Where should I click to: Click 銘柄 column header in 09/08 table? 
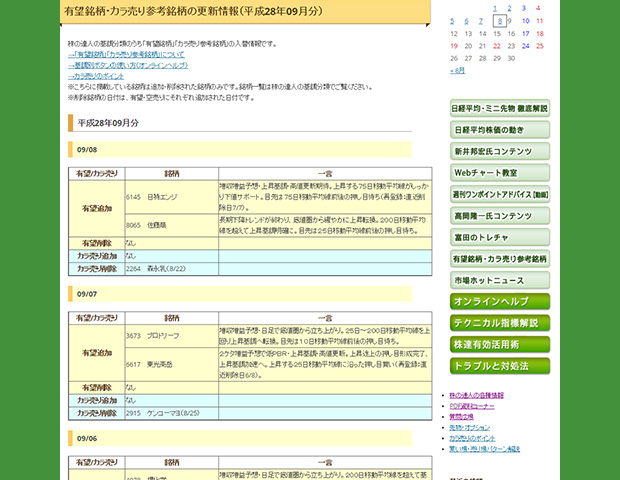(x=172, y=174)
